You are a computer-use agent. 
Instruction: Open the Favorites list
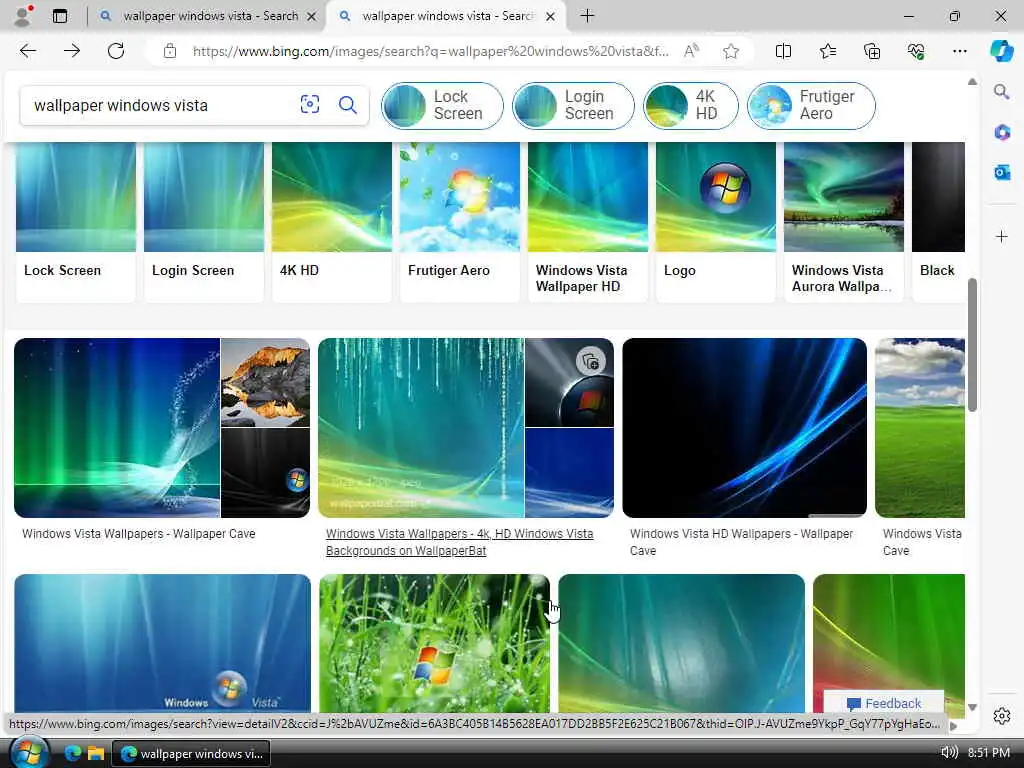[827, 51]
